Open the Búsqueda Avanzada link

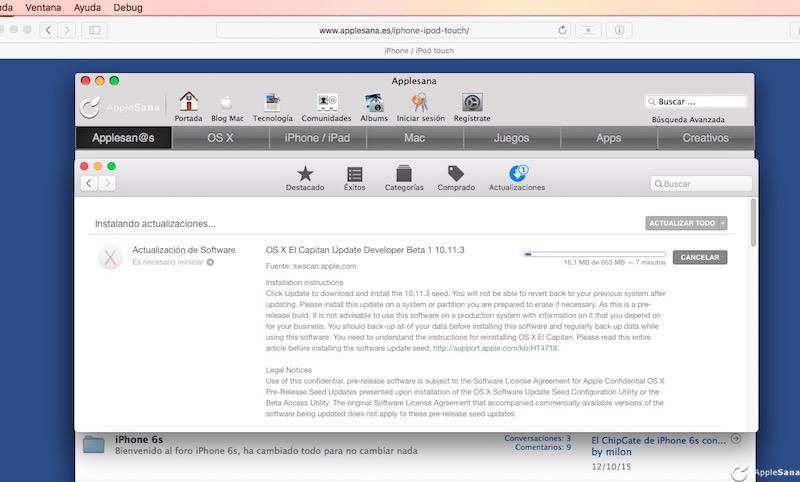(688, 119)
